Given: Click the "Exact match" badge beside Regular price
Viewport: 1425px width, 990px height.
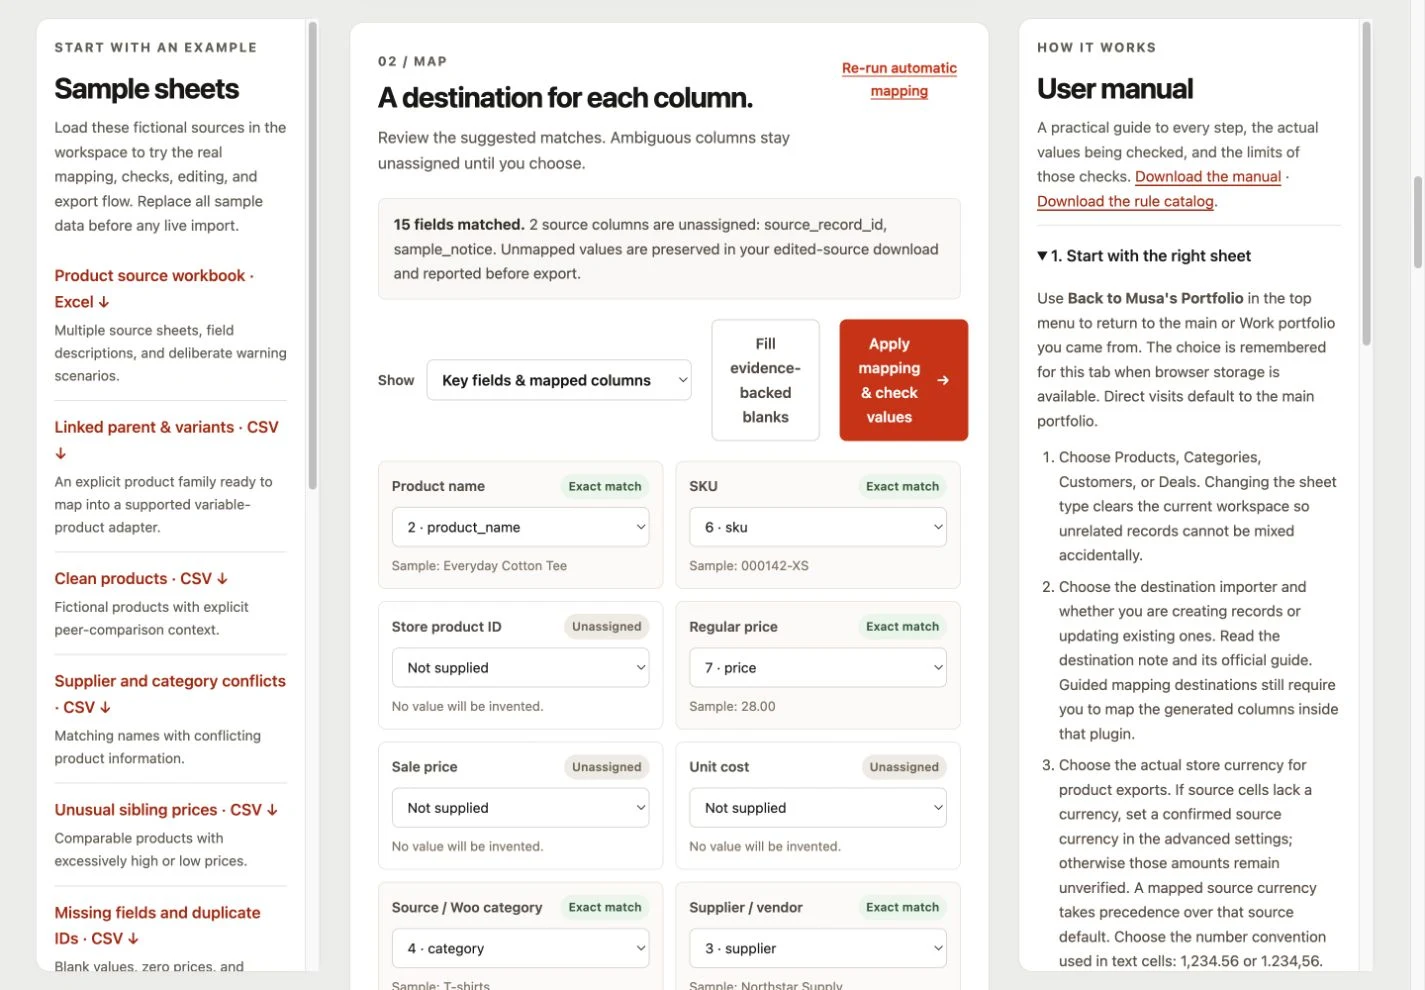Looking at the screenshot, I should (902, 626).
